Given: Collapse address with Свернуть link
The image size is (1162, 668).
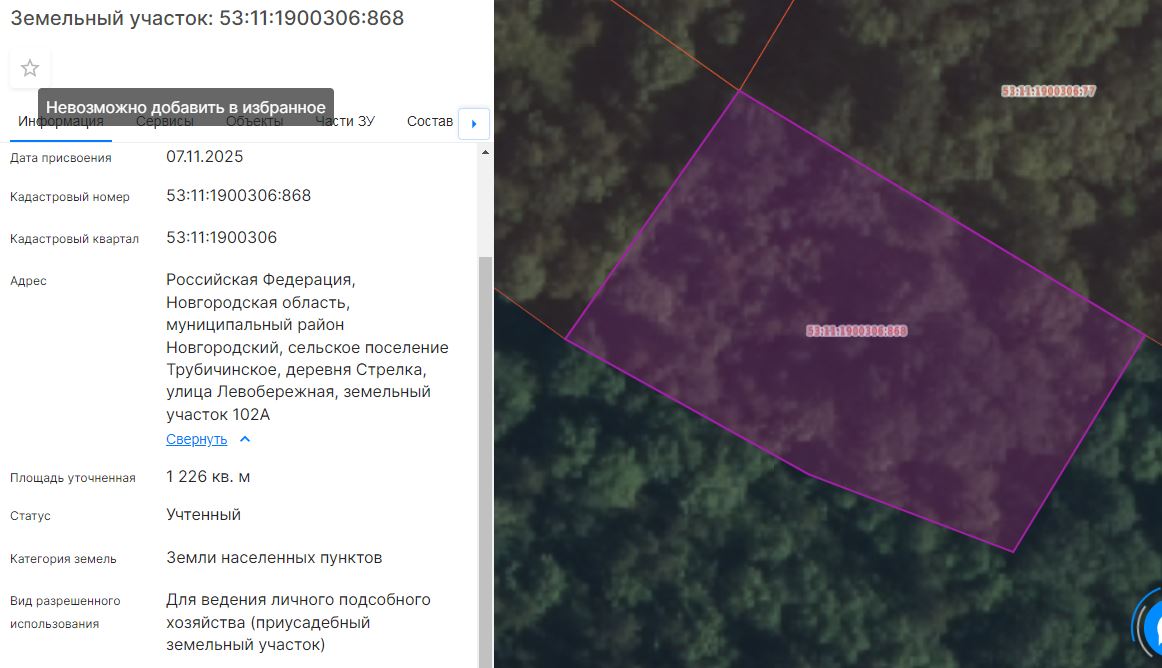Looking at the screenshot, I should [x=196, y=439].
